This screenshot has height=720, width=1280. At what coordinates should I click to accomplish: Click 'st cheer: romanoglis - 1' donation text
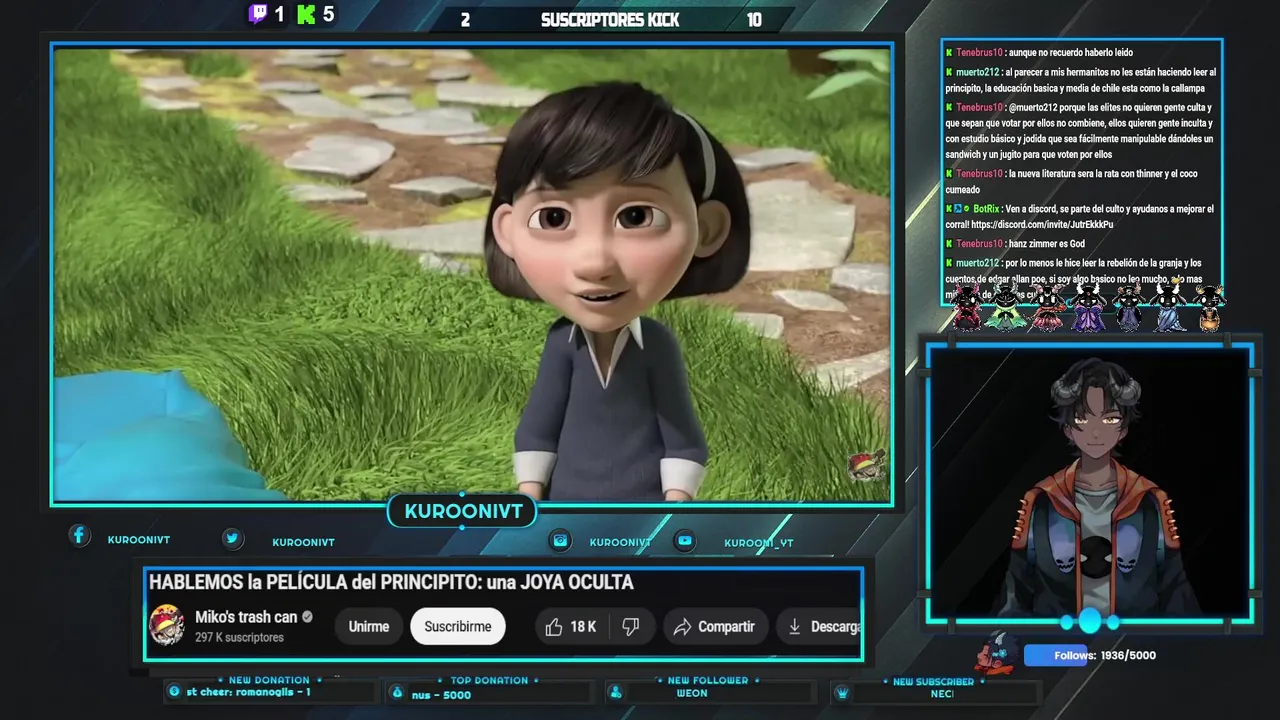point(248,692)
